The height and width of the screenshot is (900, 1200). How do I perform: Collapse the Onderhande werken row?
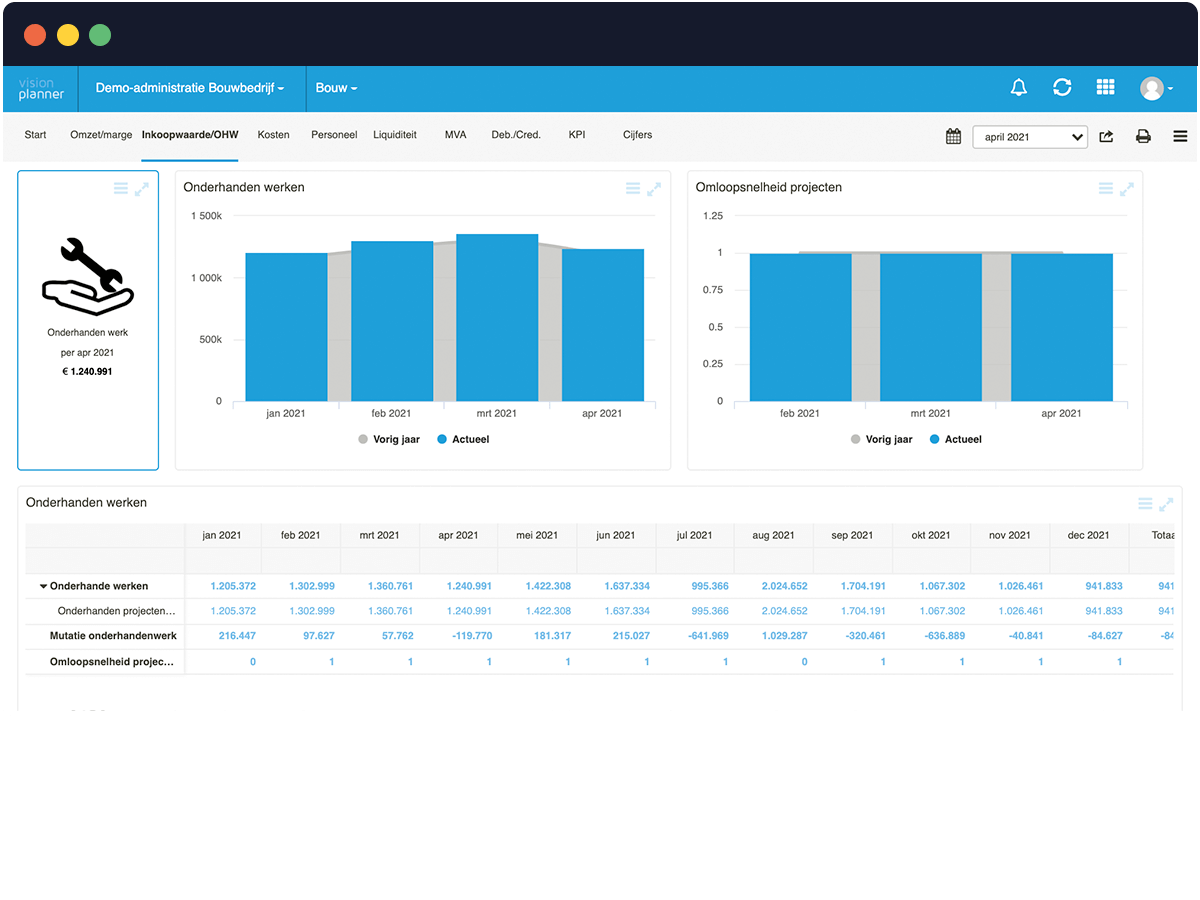tap(44, 587)
